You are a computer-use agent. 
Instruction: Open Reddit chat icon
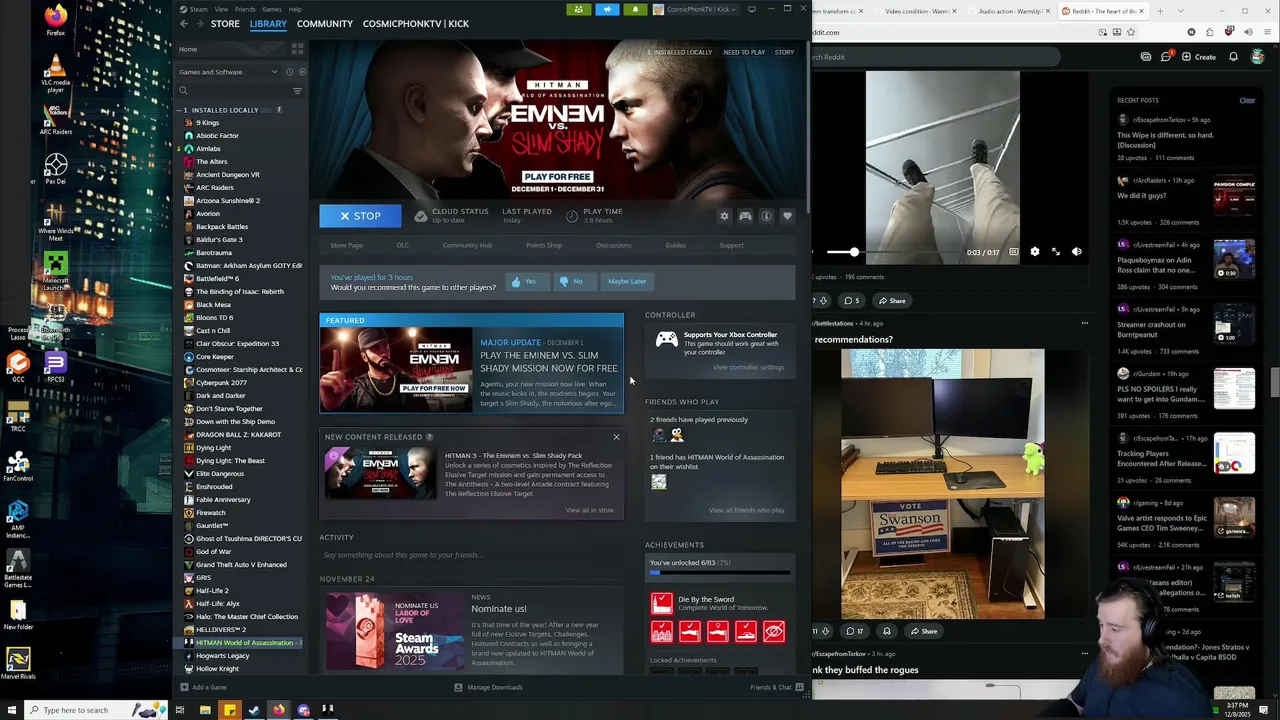point(1166,57)
